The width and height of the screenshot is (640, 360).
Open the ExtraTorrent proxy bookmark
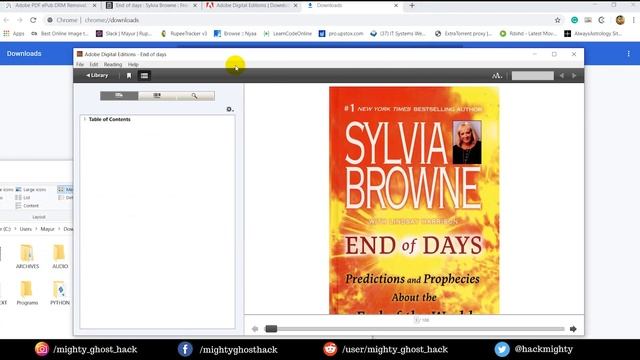coord(463,33)
